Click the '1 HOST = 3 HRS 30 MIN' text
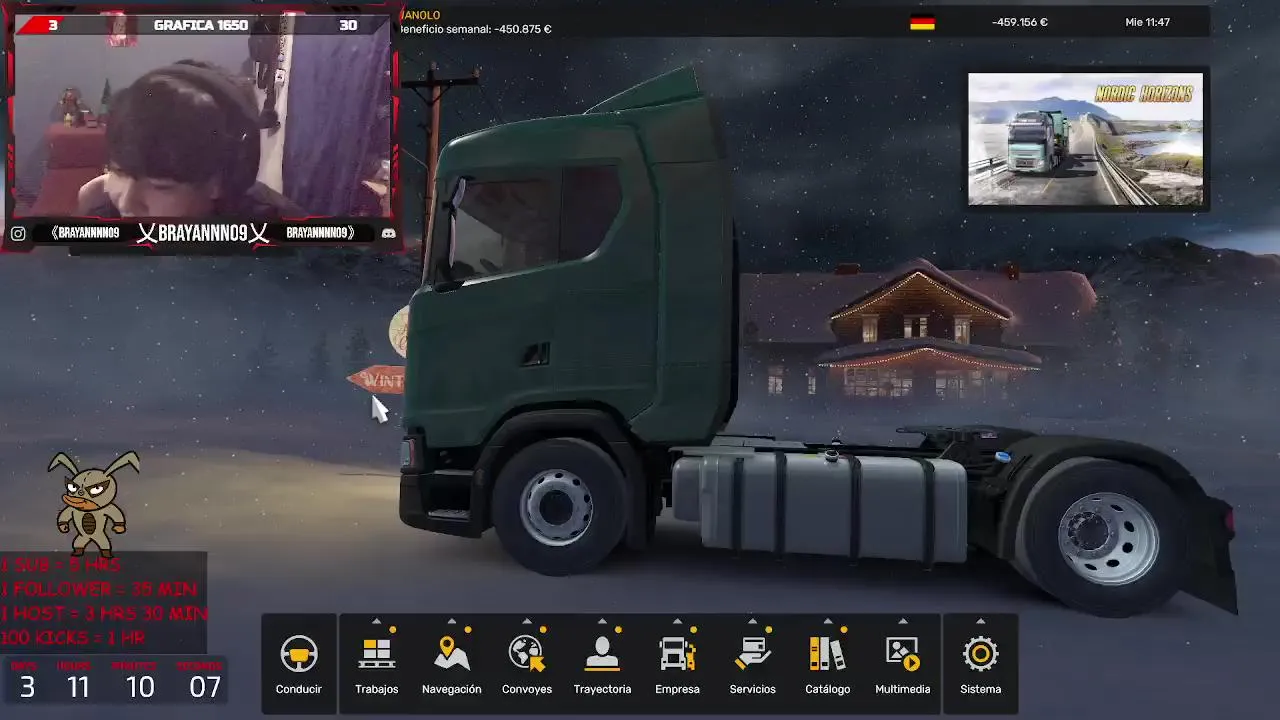Viewport: 1280px width, 720px height. tap(104, 613)
